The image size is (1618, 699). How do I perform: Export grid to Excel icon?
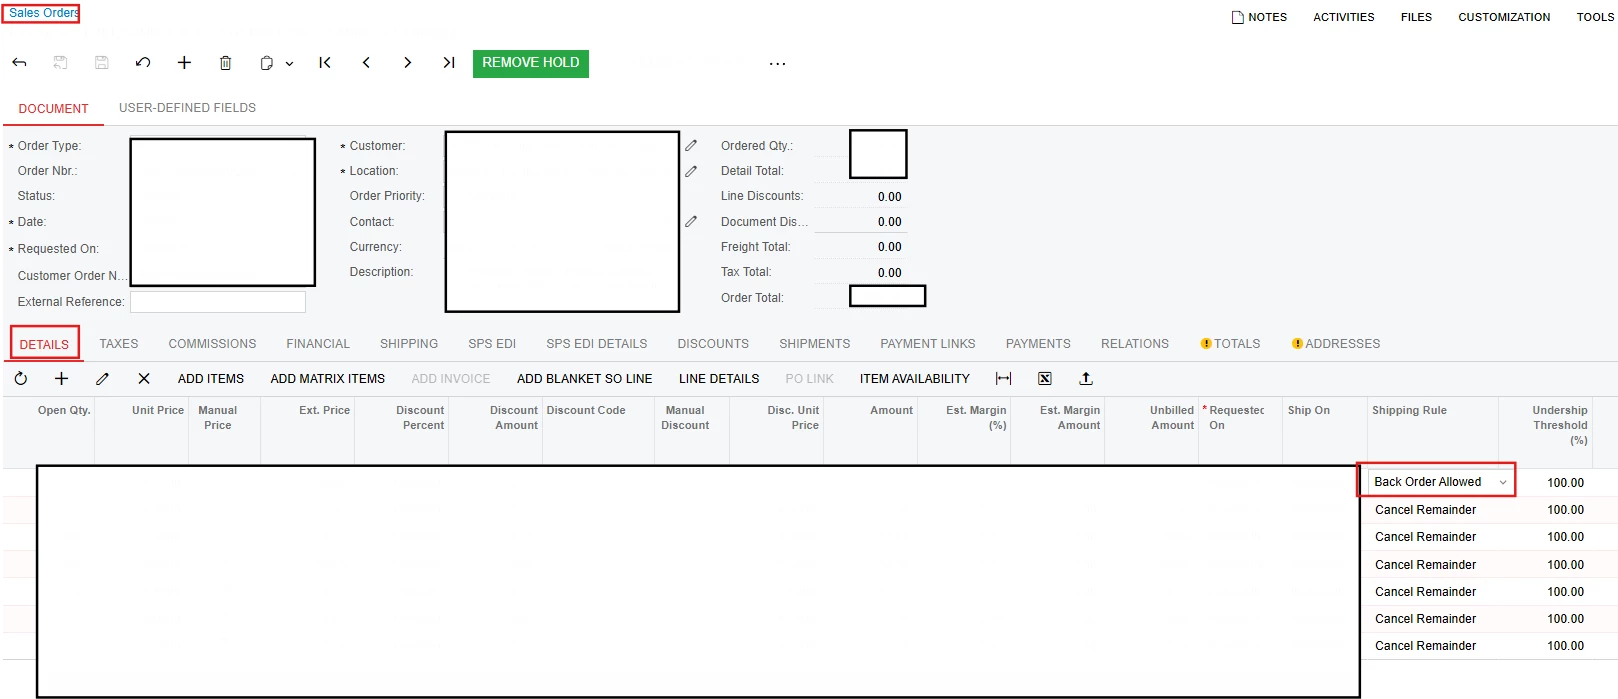[1045, 379]
